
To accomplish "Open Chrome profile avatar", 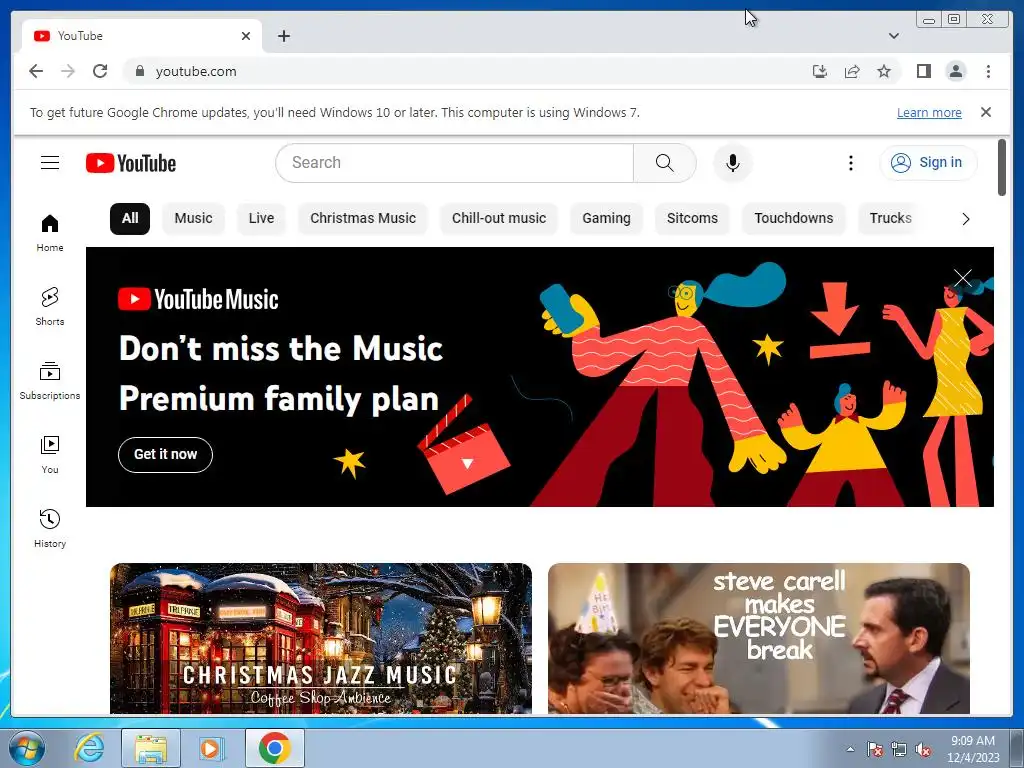I will pyautogui.click(x=955, y=71).
